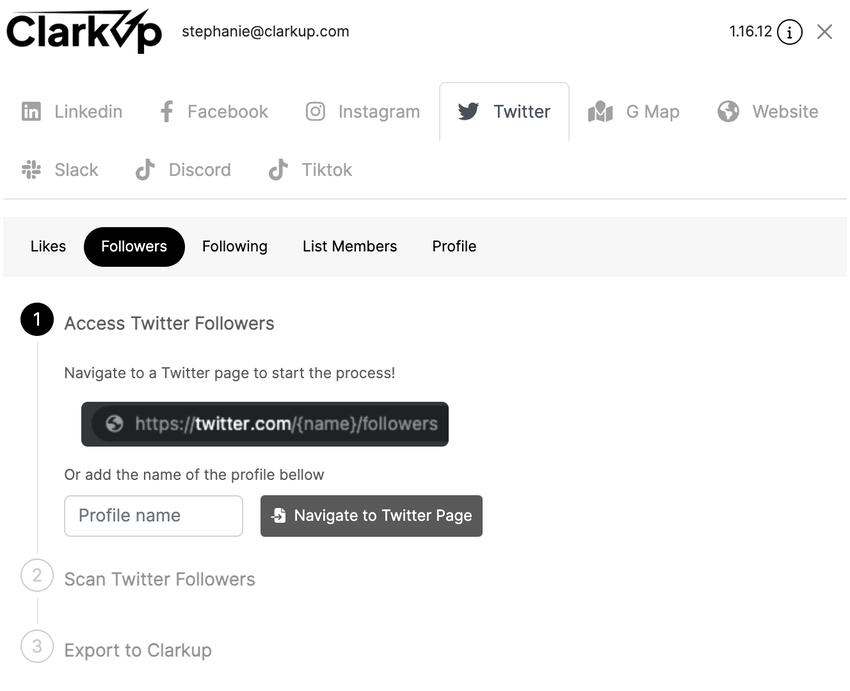
Task: Click the Tiktok logo icon
Action: tap(278, 170)
